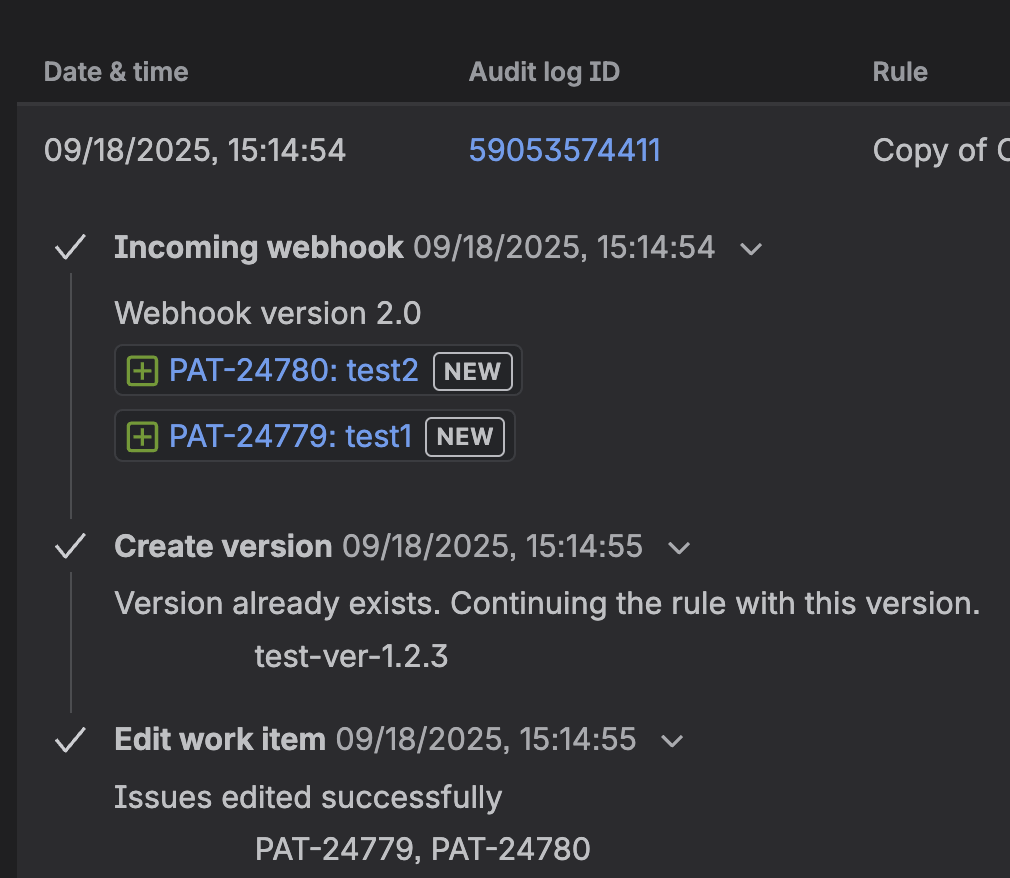Image resolution: width=1010 pixels, height=878 pixels.
Task: Click the NEW badge next to test2
Action: pyautogui.click(x=473, y=371)
